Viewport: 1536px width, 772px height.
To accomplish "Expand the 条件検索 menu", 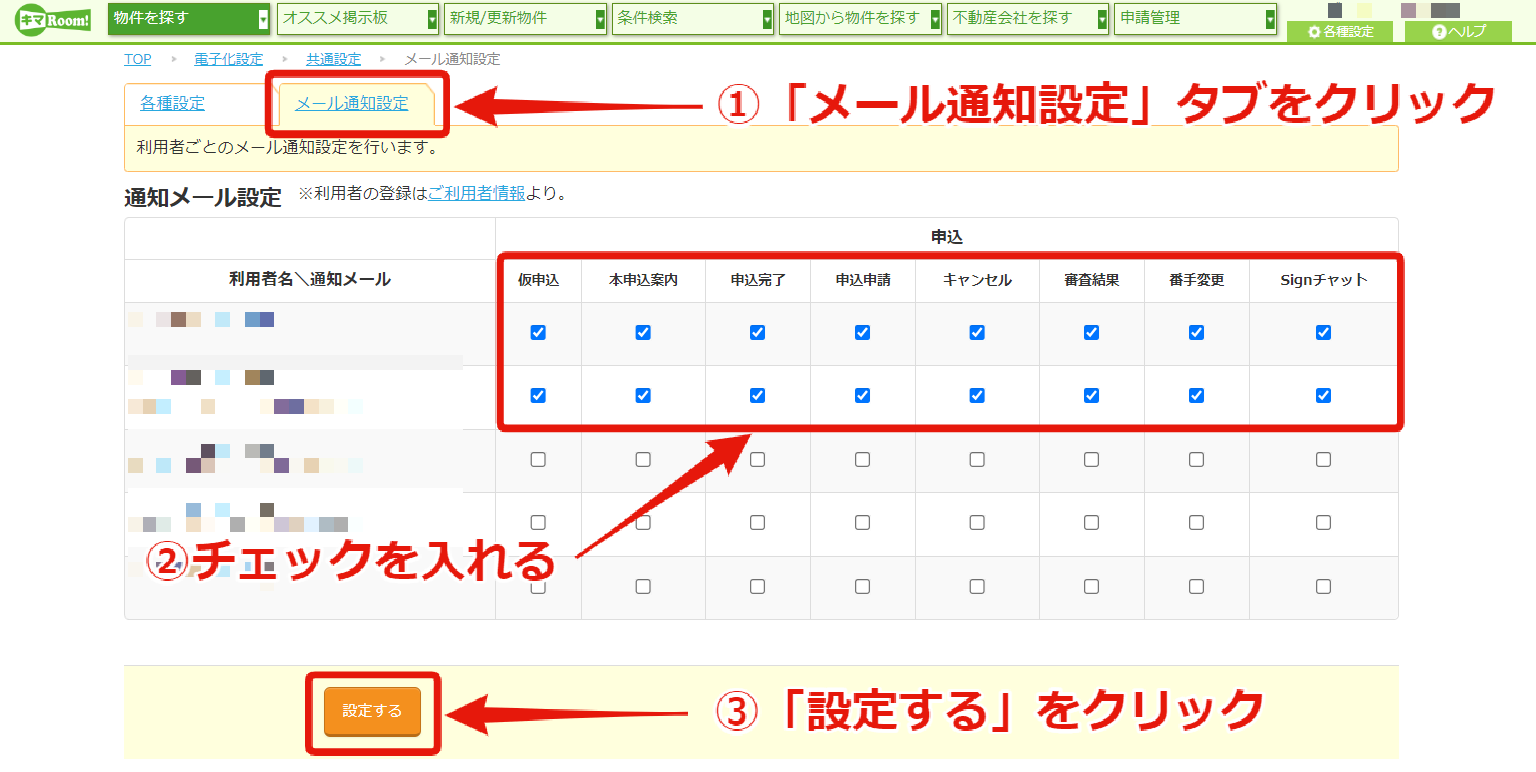I will (692, 18).
